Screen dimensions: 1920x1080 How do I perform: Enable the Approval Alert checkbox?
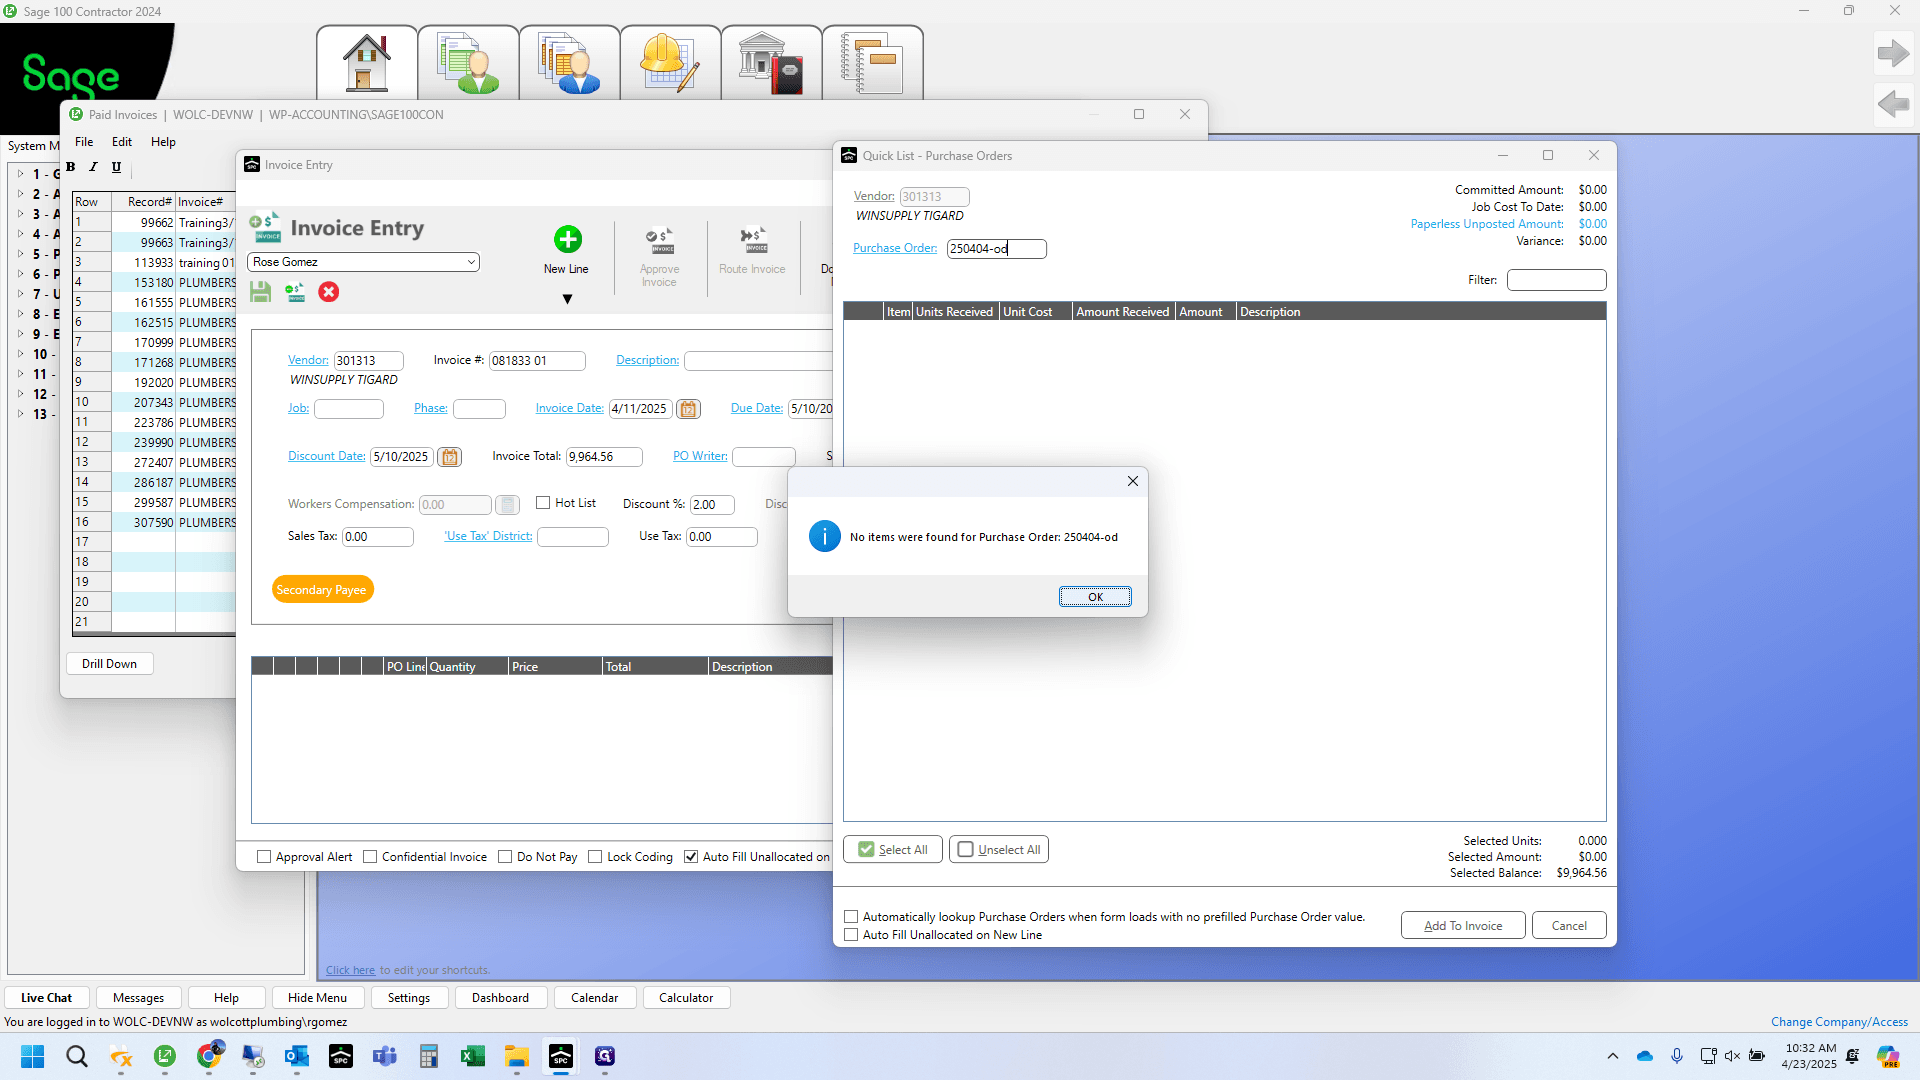[264, 857]
